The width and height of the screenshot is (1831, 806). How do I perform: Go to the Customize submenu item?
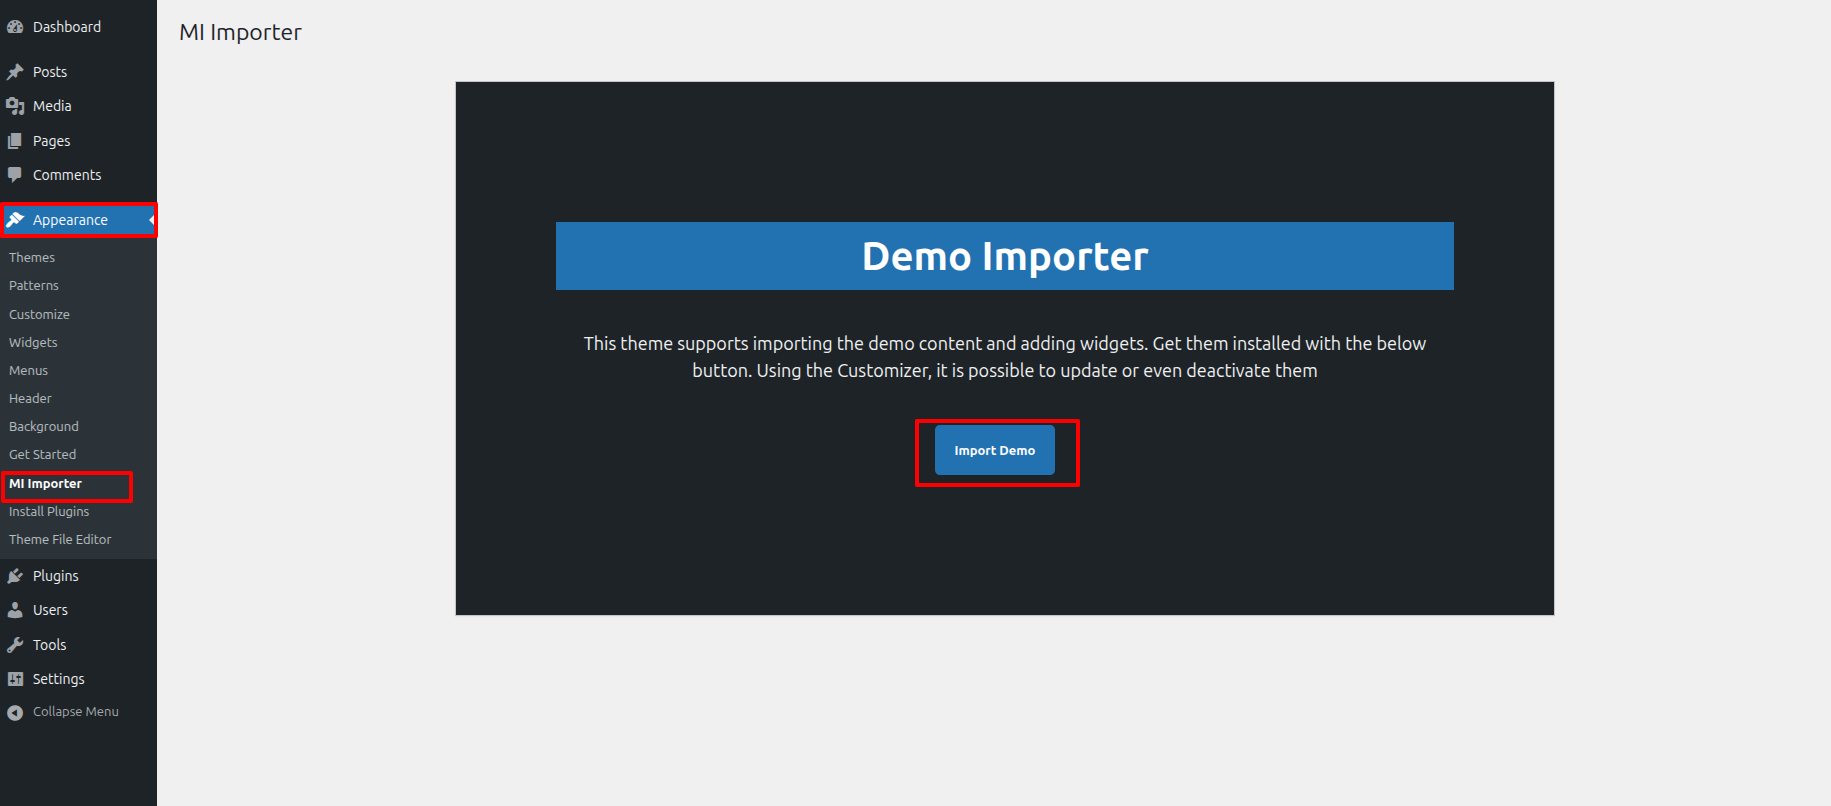[x=39, y=314]
